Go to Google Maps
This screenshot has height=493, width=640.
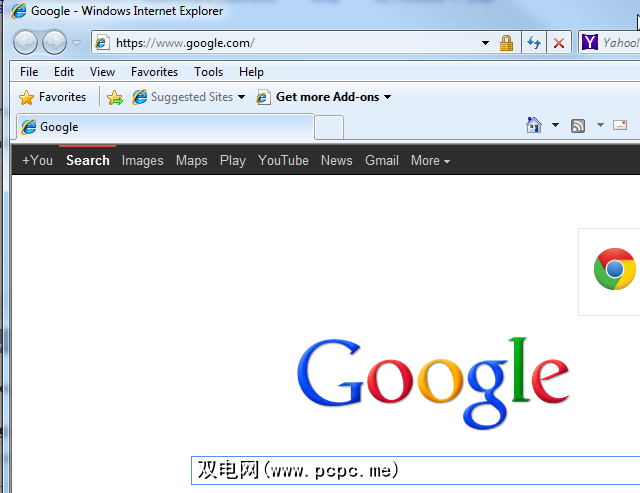[191, 160]
